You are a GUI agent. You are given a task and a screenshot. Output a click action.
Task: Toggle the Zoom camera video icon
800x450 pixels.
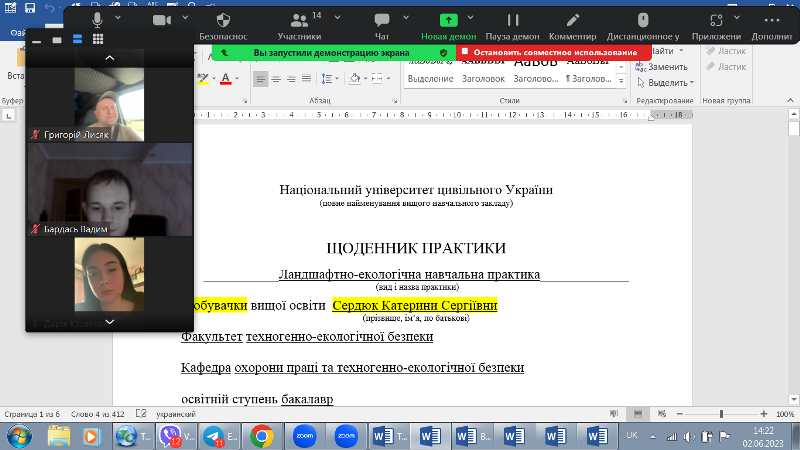(x=162, y=19)
